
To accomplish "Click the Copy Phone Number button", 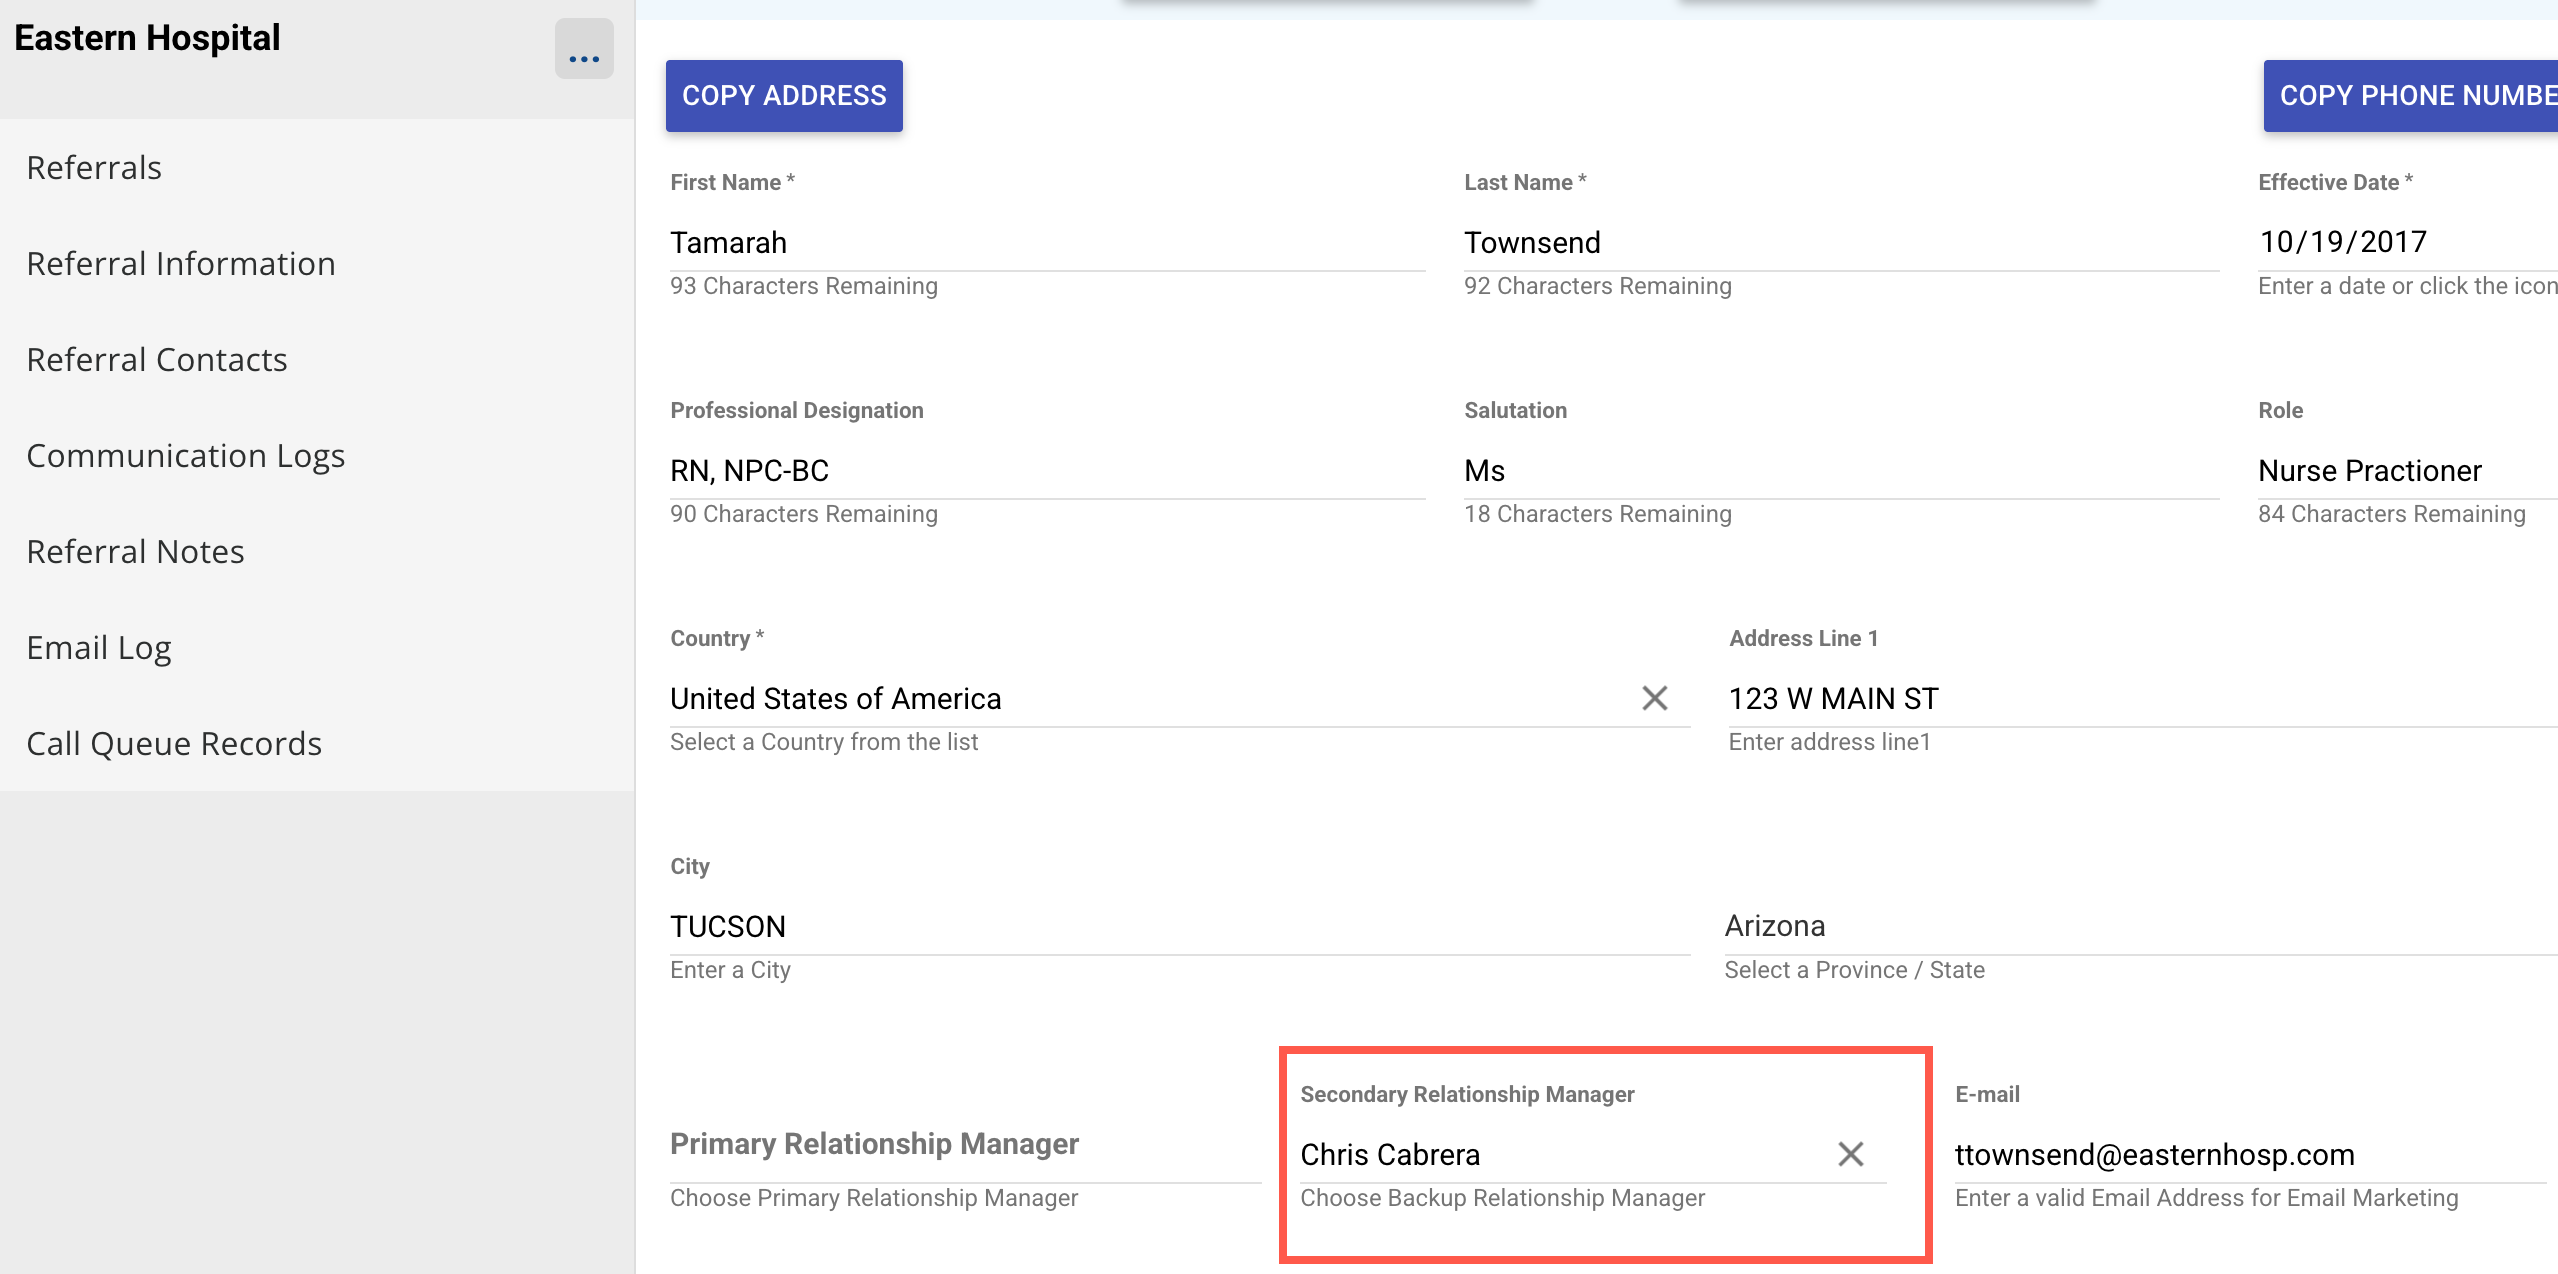I will pyautogui.click(x=2412, y=96).
